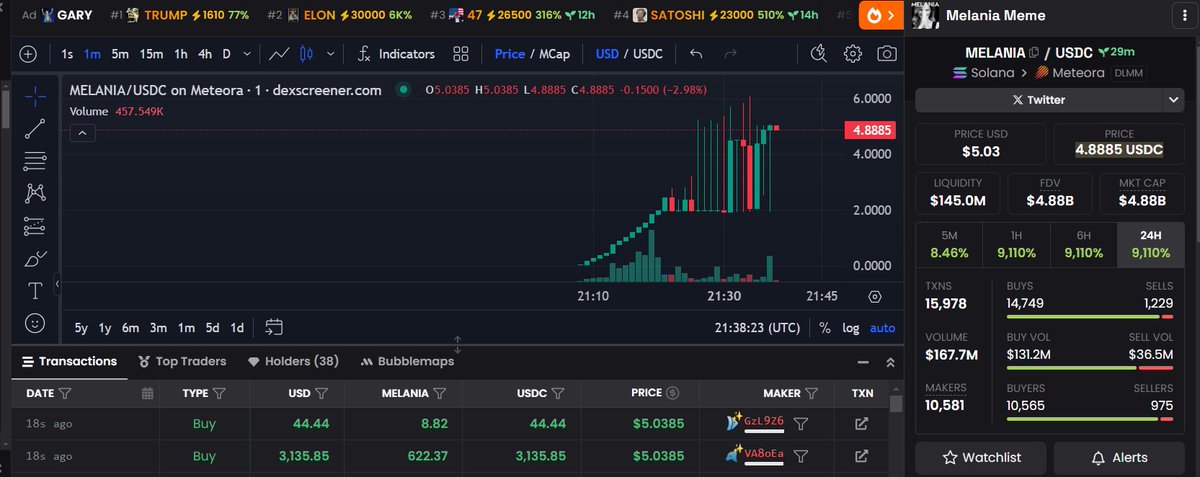Open the Holders (38) tab
The width and height of the screenshot is (1200, 477).
pyautogui.click(x=294, y=361)
